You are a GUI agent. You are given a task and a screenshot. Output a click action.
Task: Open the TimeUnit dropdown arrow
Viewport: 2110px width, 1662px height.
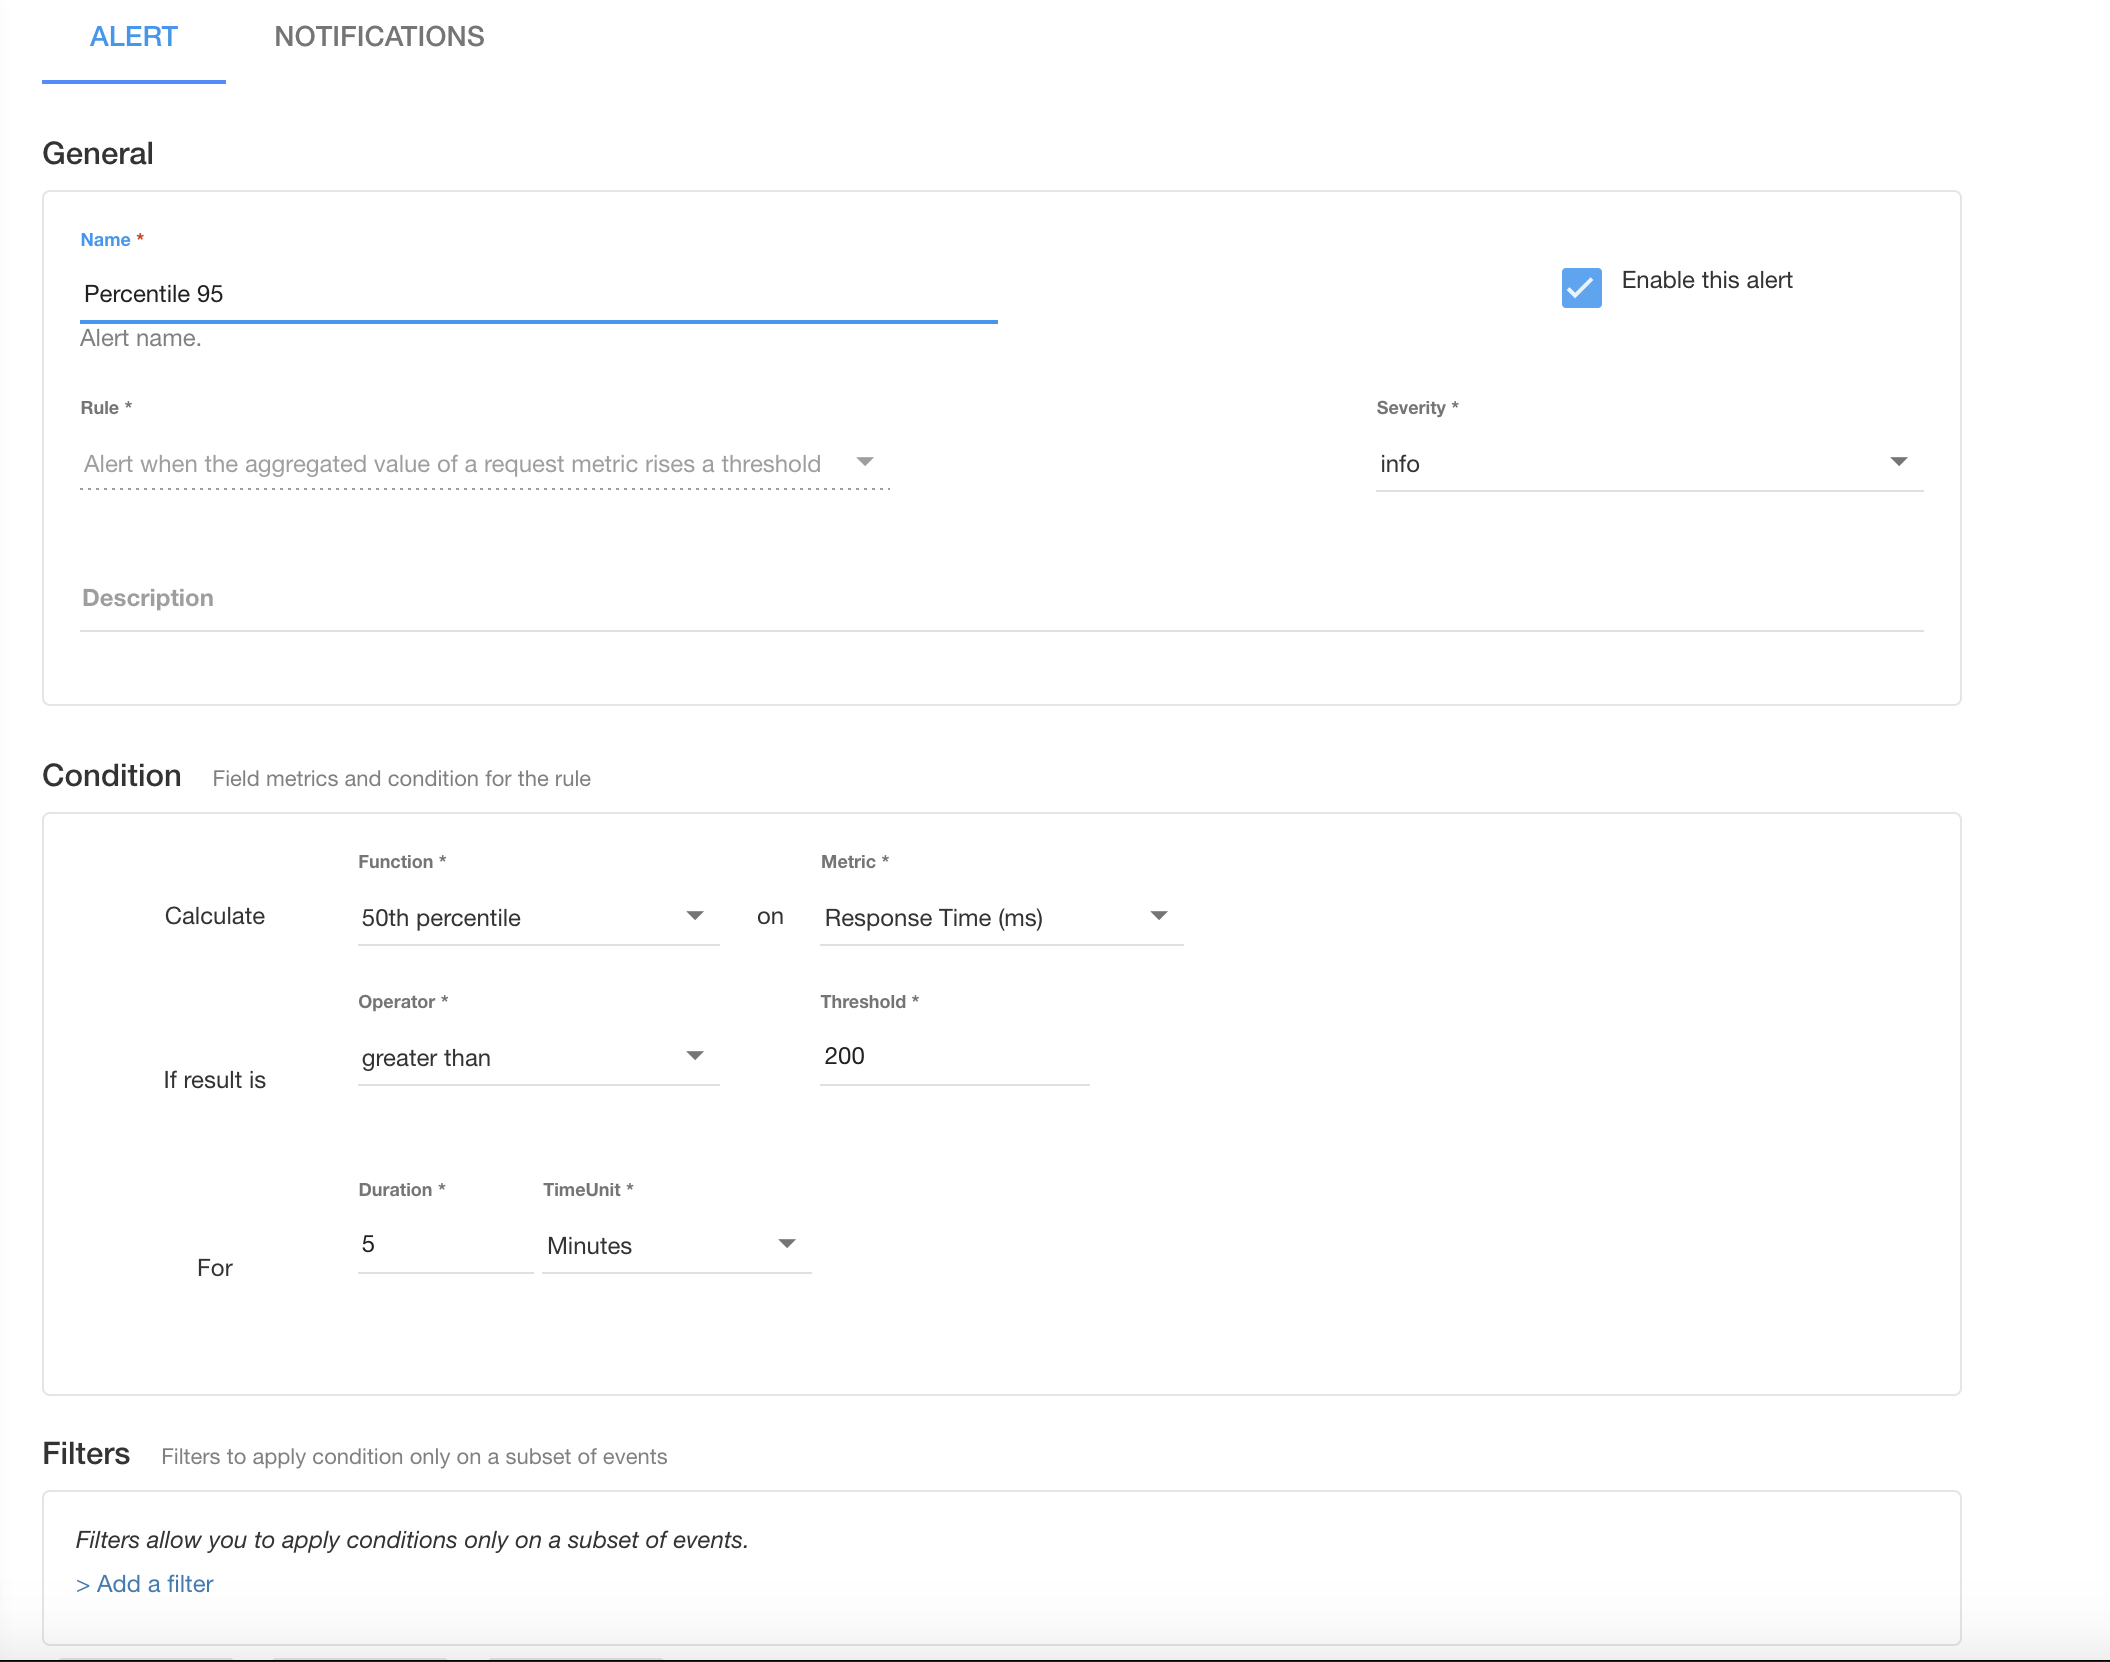pyautogui.click(x=787, y=1244)
